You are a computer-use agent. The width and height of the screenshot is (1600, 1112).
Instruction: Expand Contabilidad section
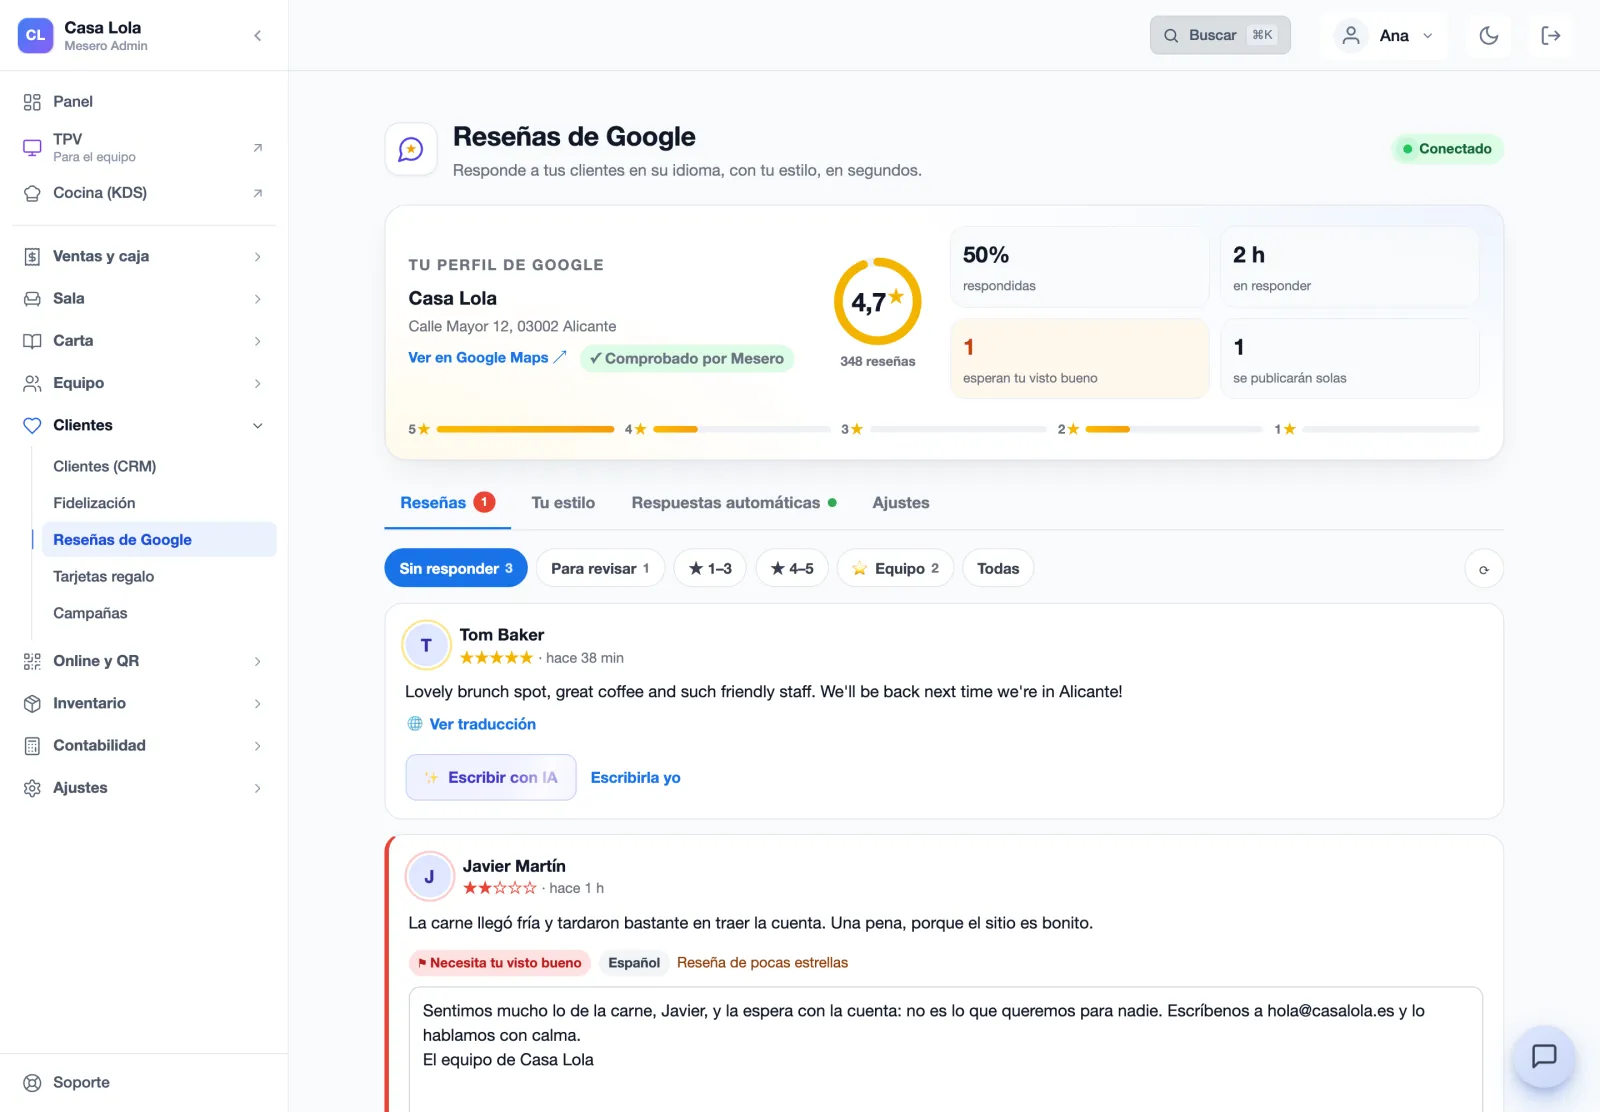[x=144, y=746]
